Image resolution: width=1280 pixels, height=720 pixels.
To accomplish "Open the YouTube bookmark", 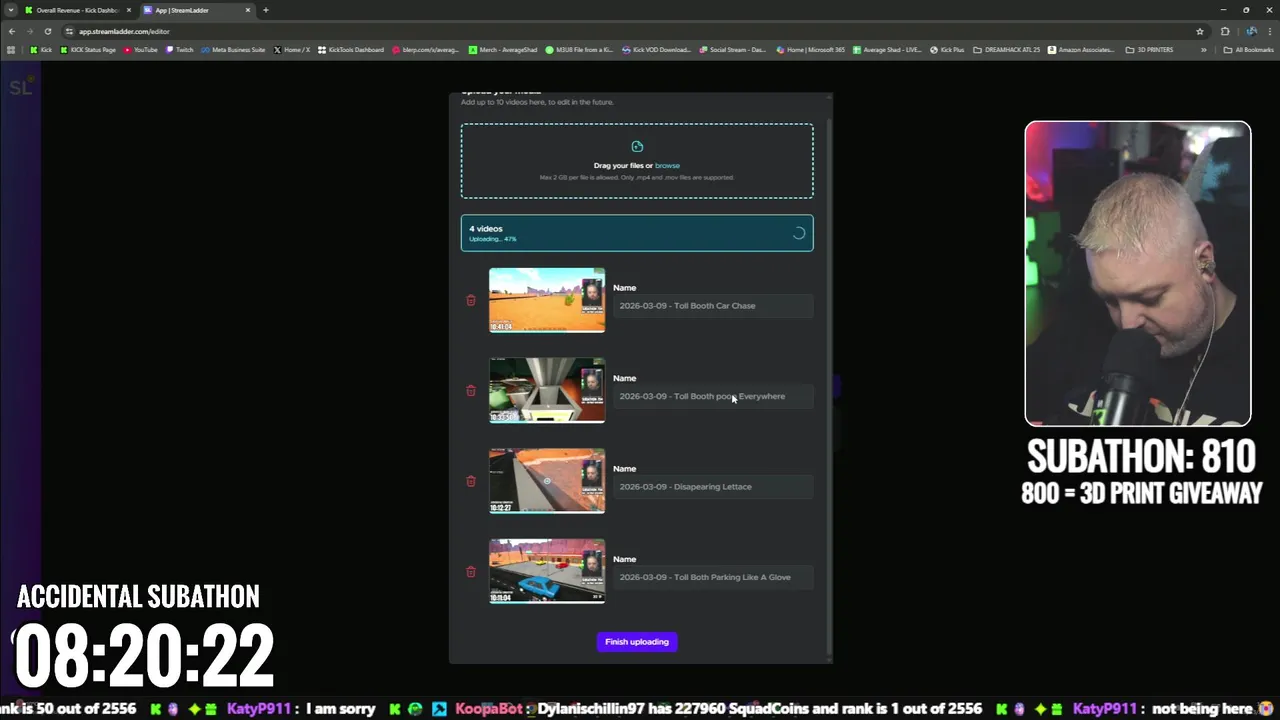I will click(141, 49).
